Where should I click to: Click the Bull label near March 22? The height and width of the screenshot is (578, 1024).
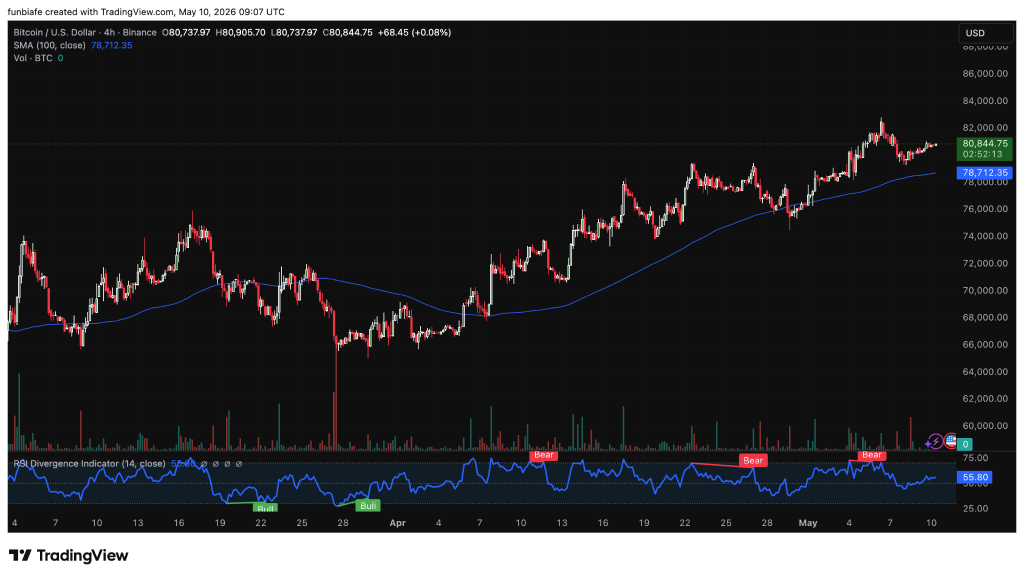click(x=265, y=508)
